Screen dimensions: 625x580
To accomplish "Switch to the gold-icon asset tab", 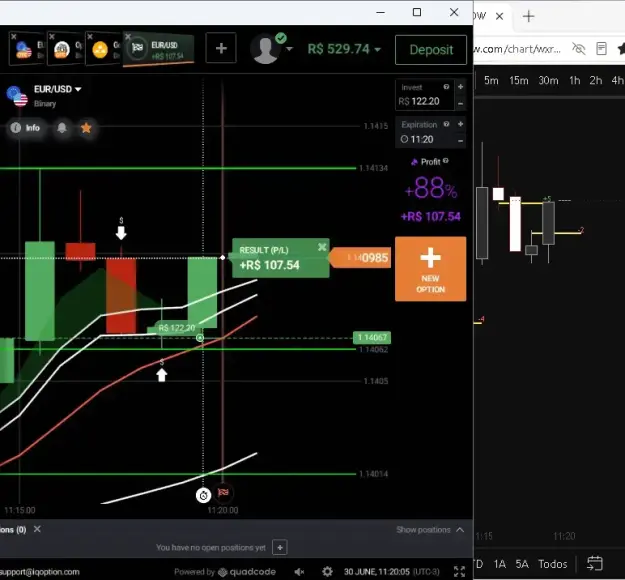I will click(x=103, y=49).
